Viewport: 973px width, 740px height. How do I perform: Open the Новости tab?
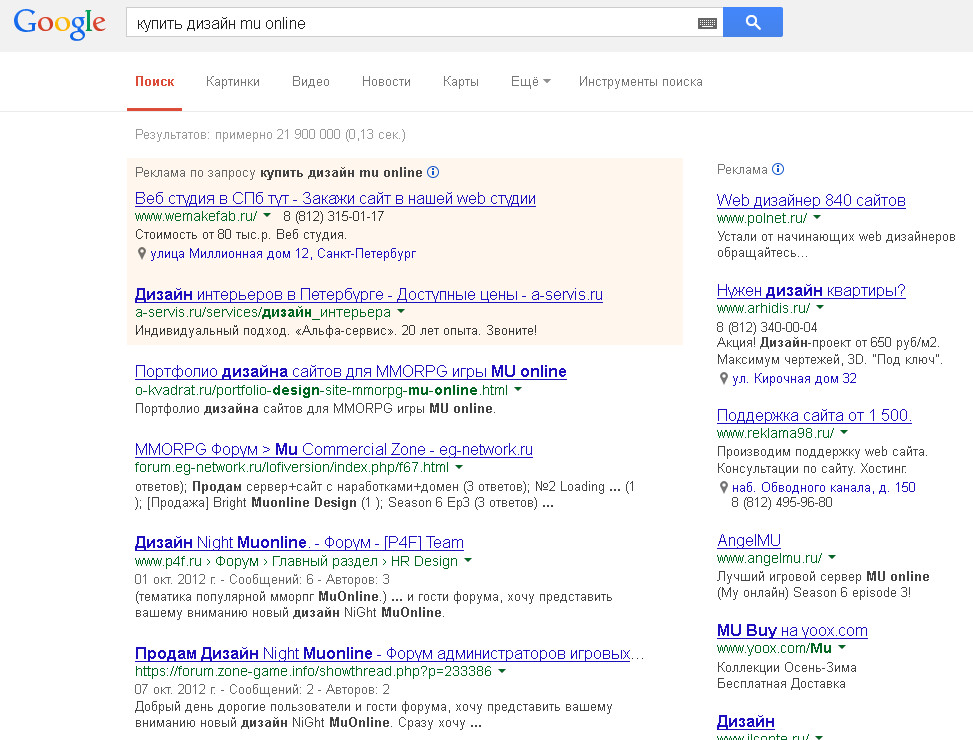tap(386, 81)
